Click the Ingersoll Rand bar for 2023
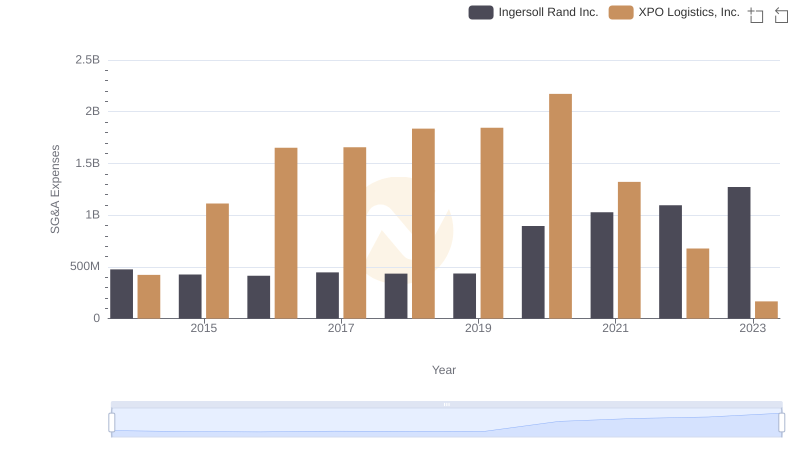The width and height of the screenshot is (800, 461). (739, 252)
